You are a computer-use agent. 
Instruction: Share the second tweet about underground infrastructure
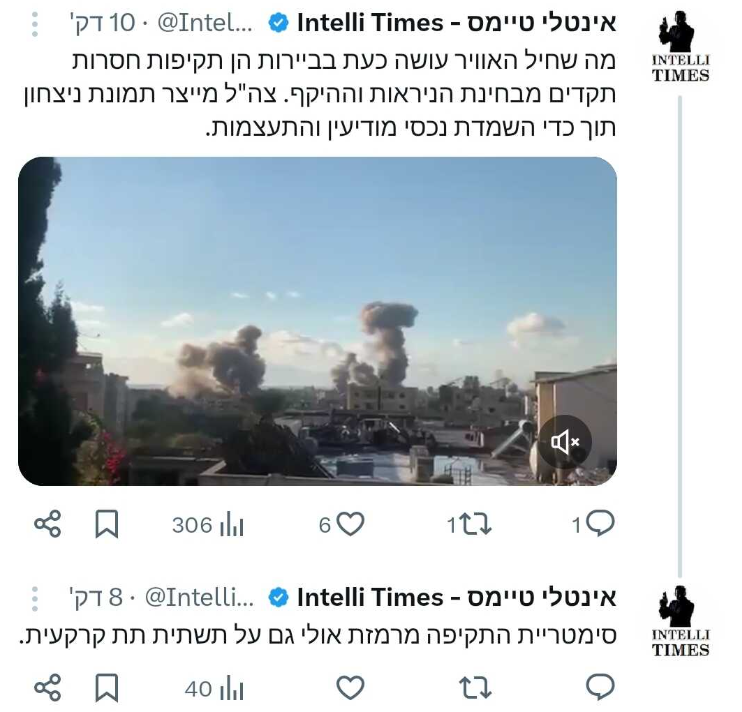point(48,688)
